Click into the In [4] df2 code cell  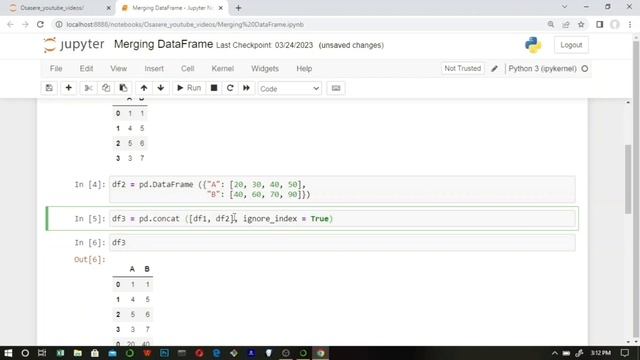(x=342, y=189)
